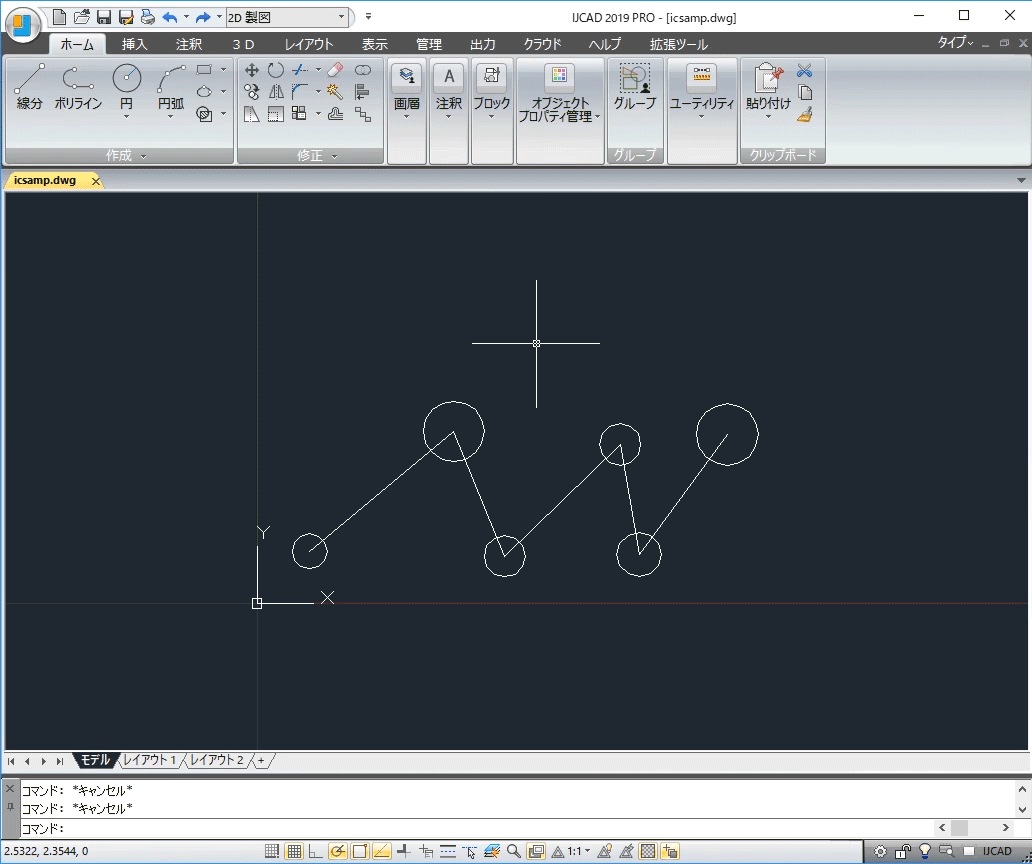Expand the ellipse tool dropdown arrow
The image size is (1032, 864).
coord(224,91)
